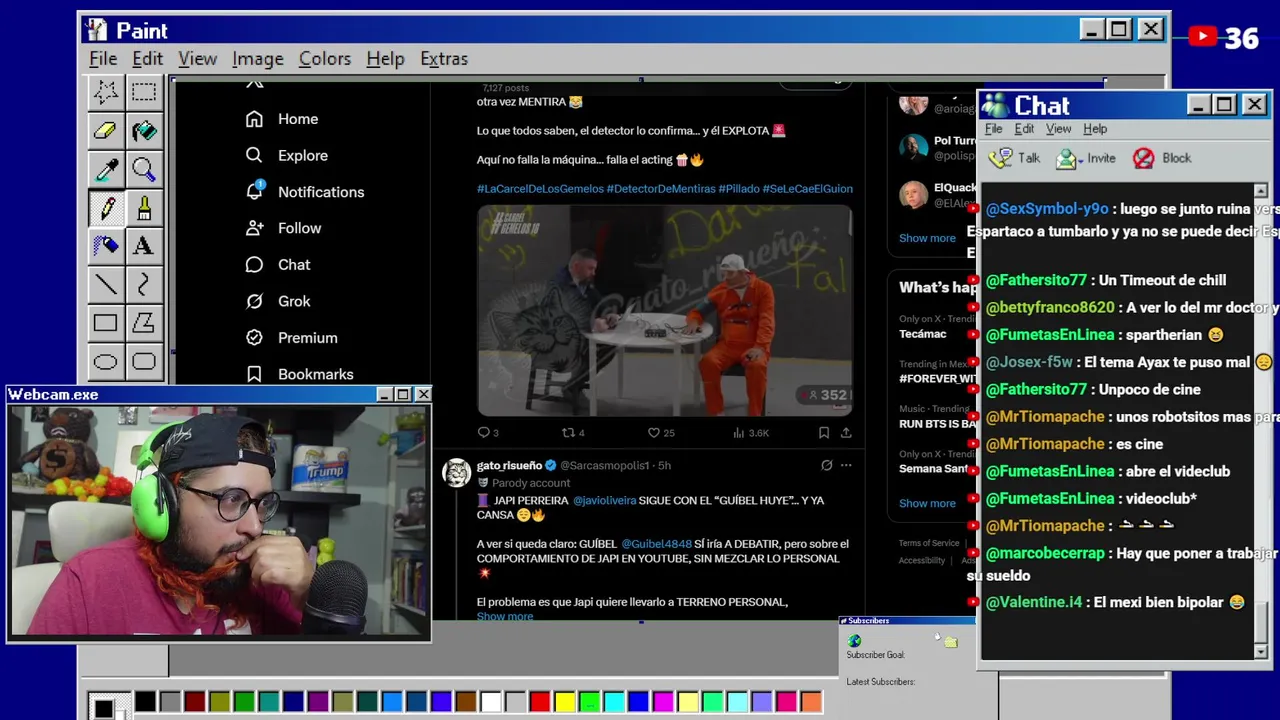
Task: Show more trends under What's happening
Action: [927, 503]
